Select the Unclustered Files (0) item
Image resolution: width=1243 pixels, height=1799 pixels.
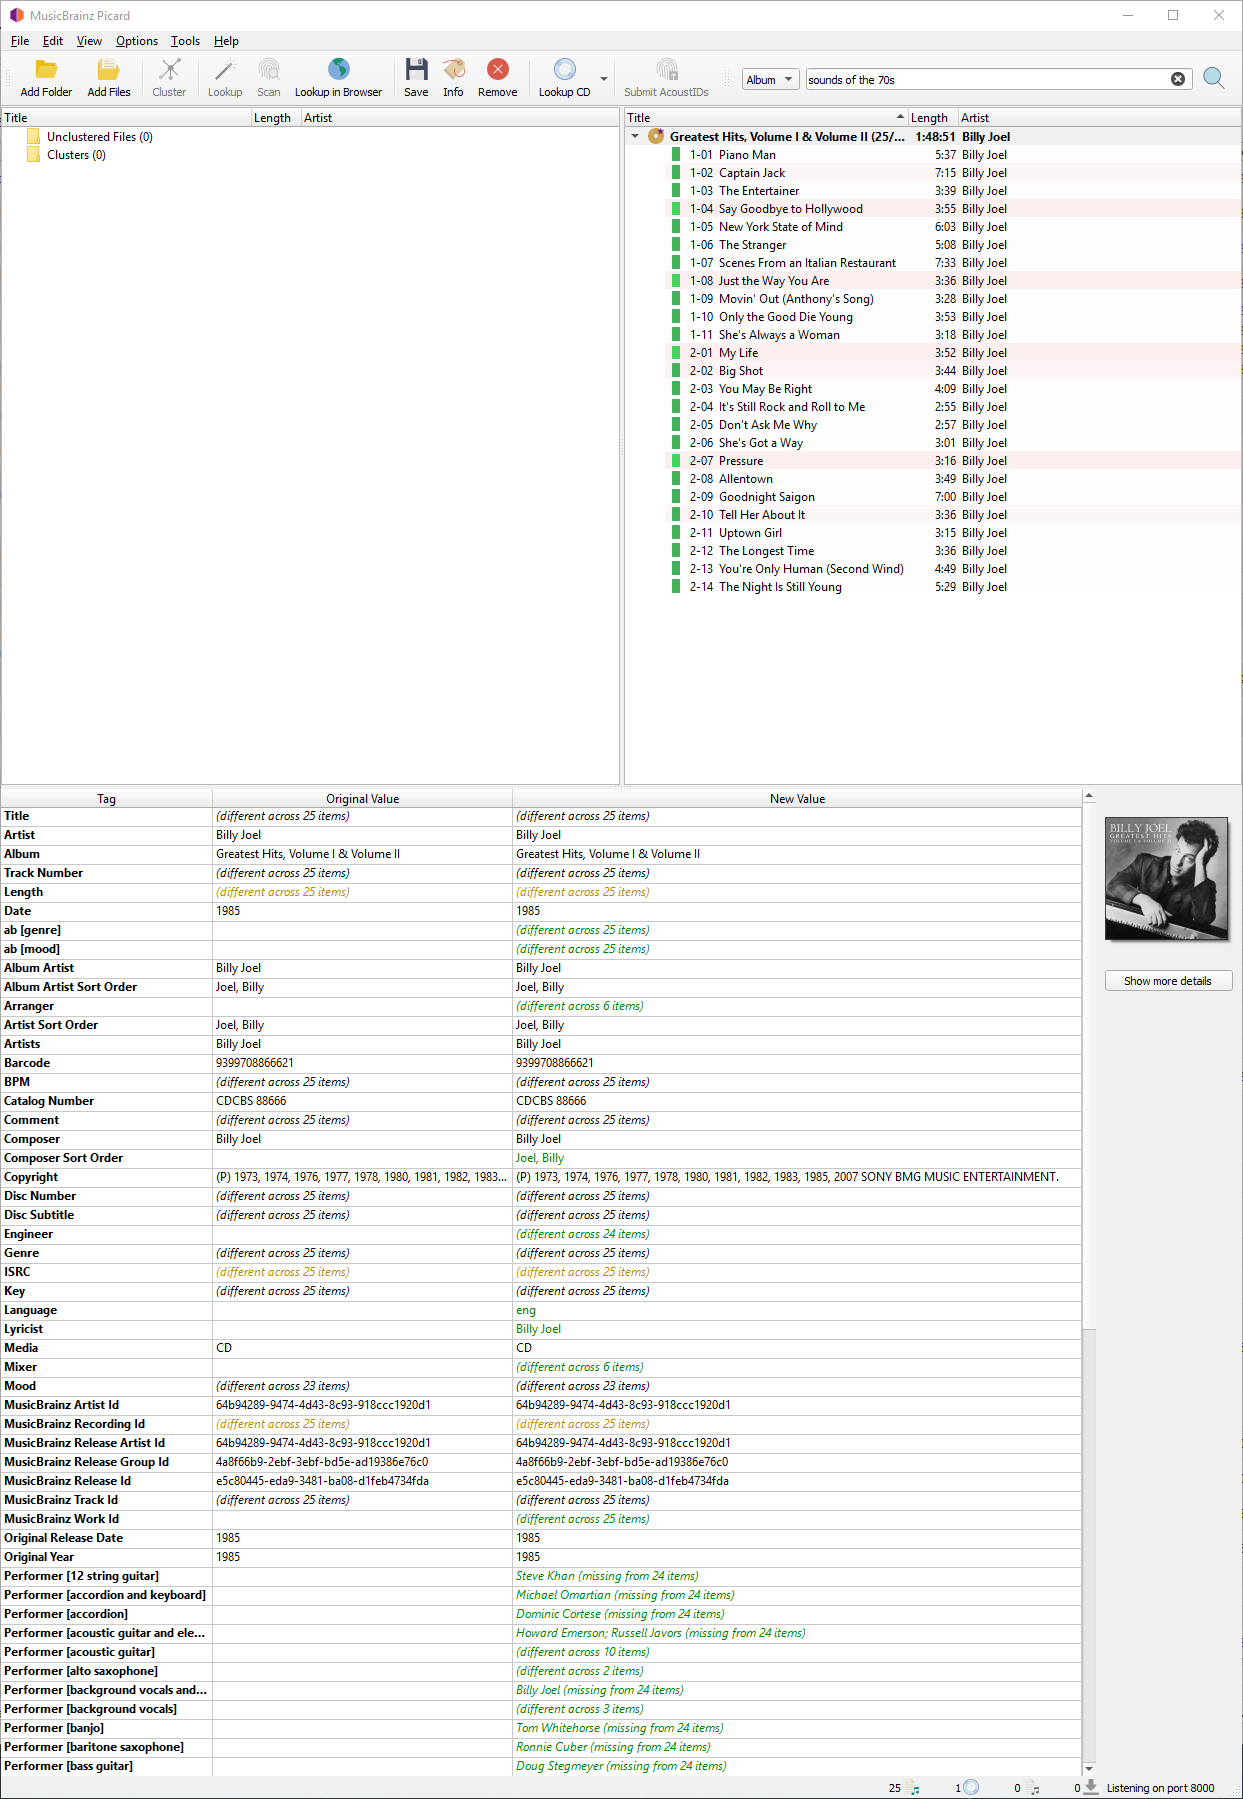click(x=100, y=137)
